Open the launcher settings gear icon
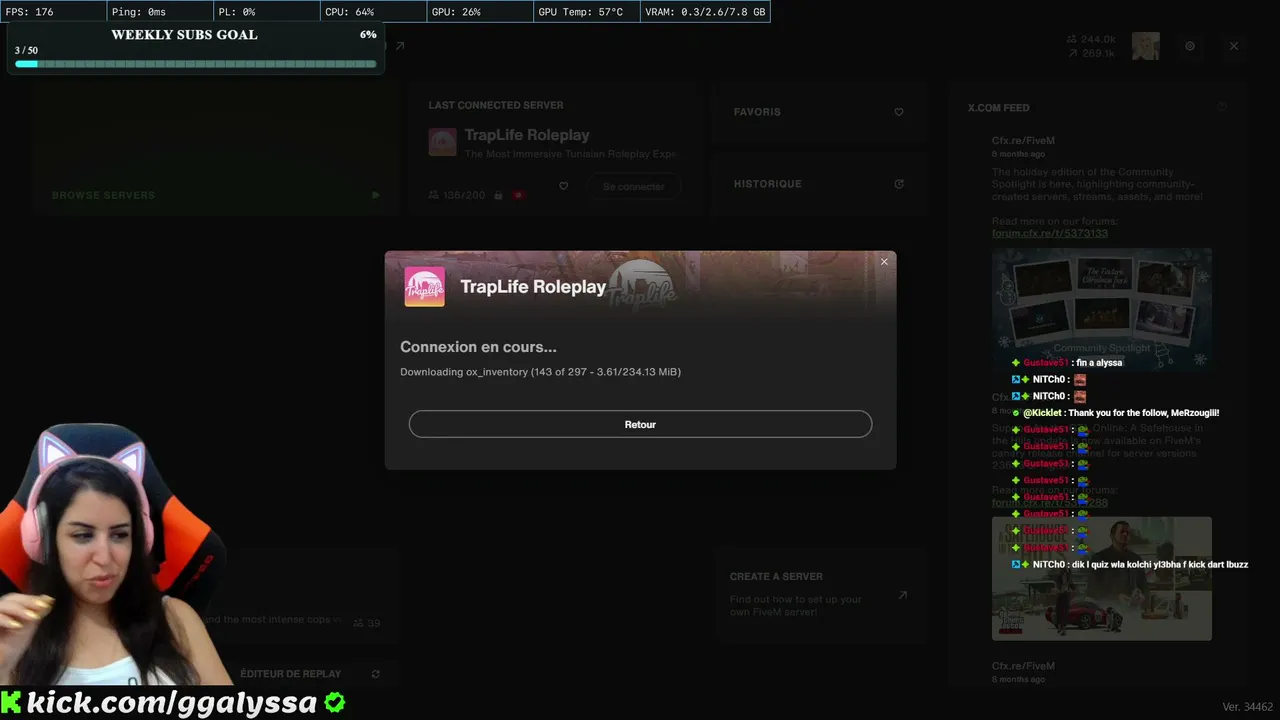 click(1190, 46)
